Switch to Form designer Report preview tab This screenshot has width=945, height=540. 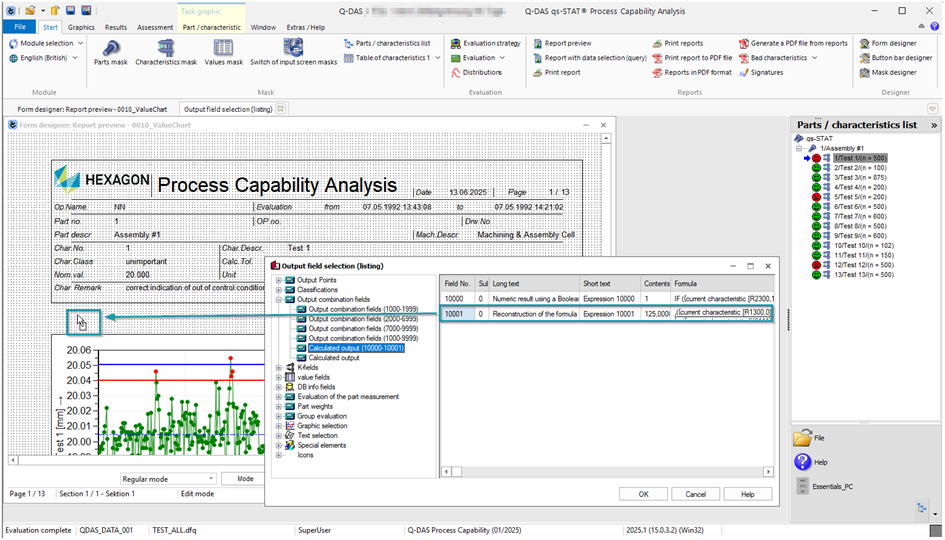tap(92, 109)
